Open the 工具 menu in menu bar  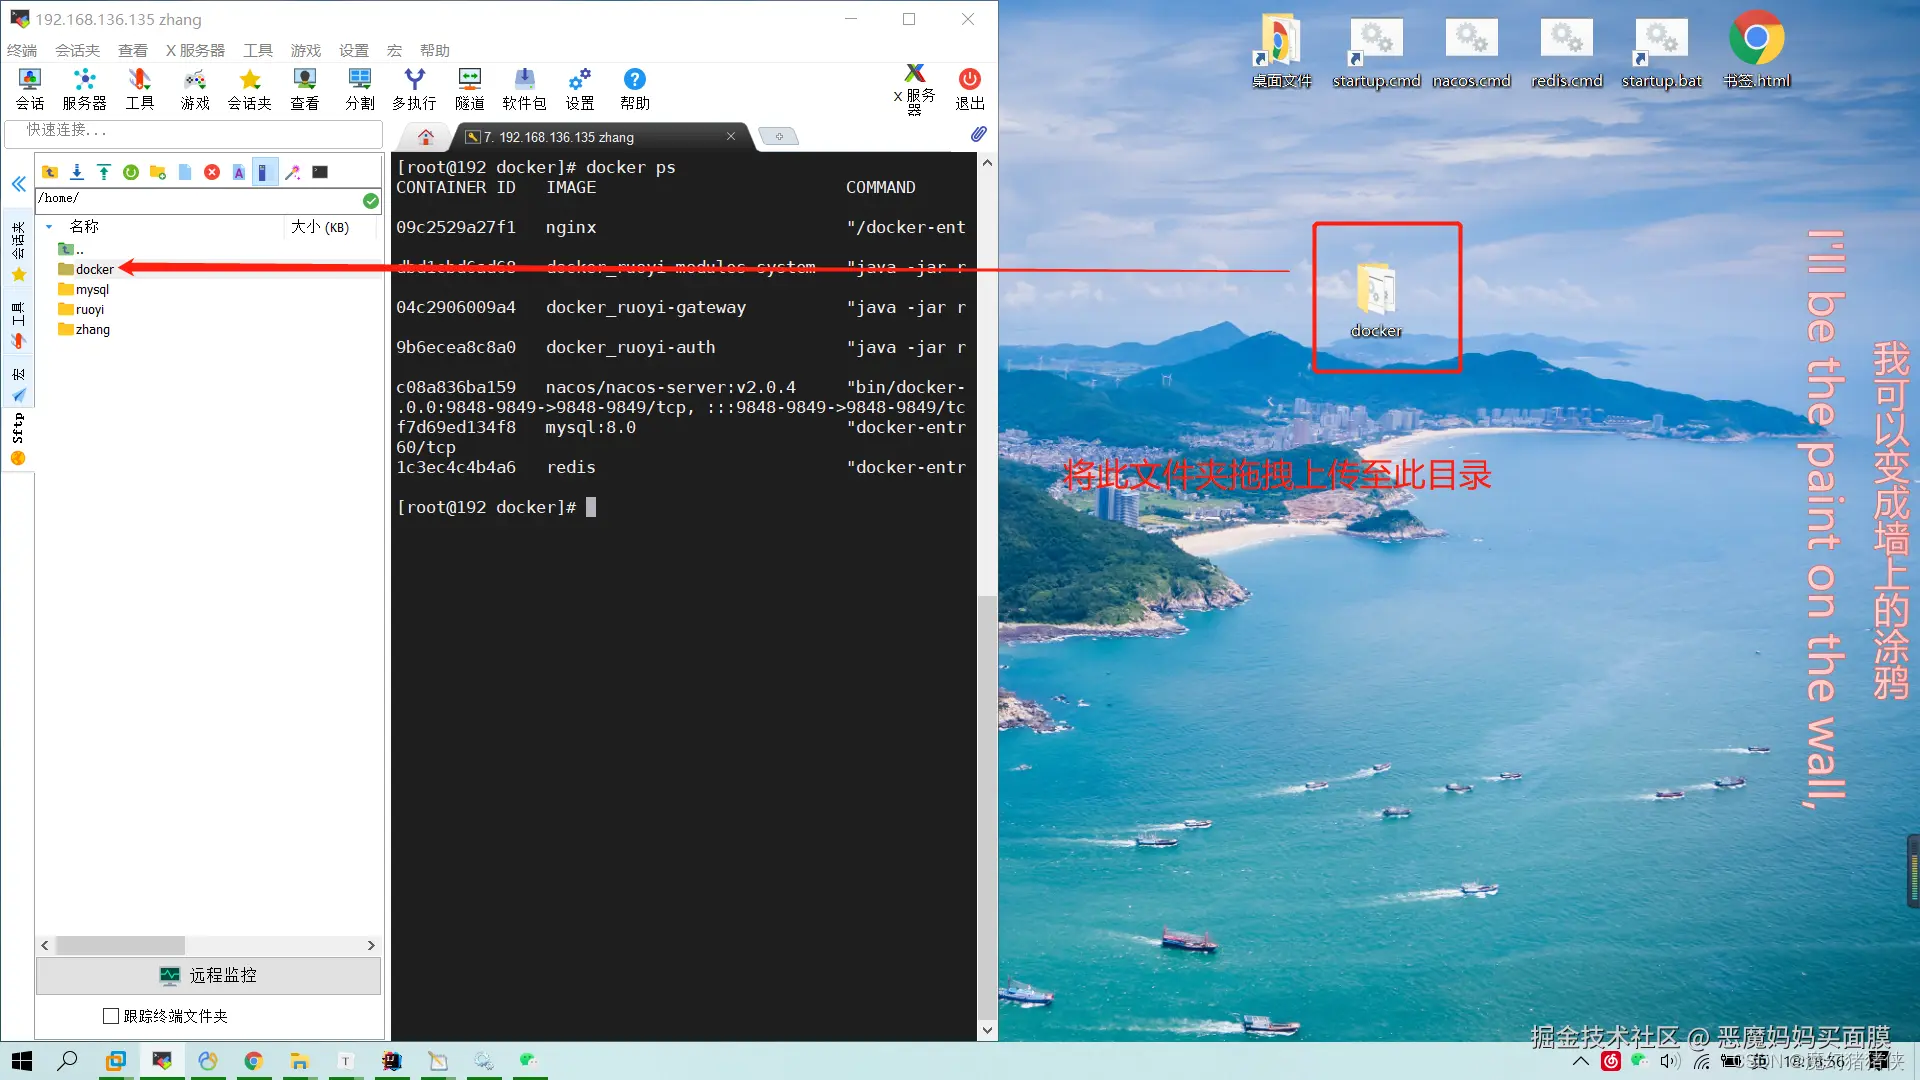click(257, 50)
